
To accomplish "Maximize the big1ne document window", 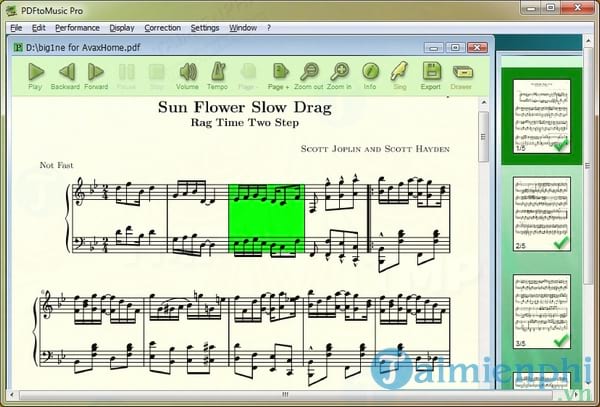I will 455,48.
